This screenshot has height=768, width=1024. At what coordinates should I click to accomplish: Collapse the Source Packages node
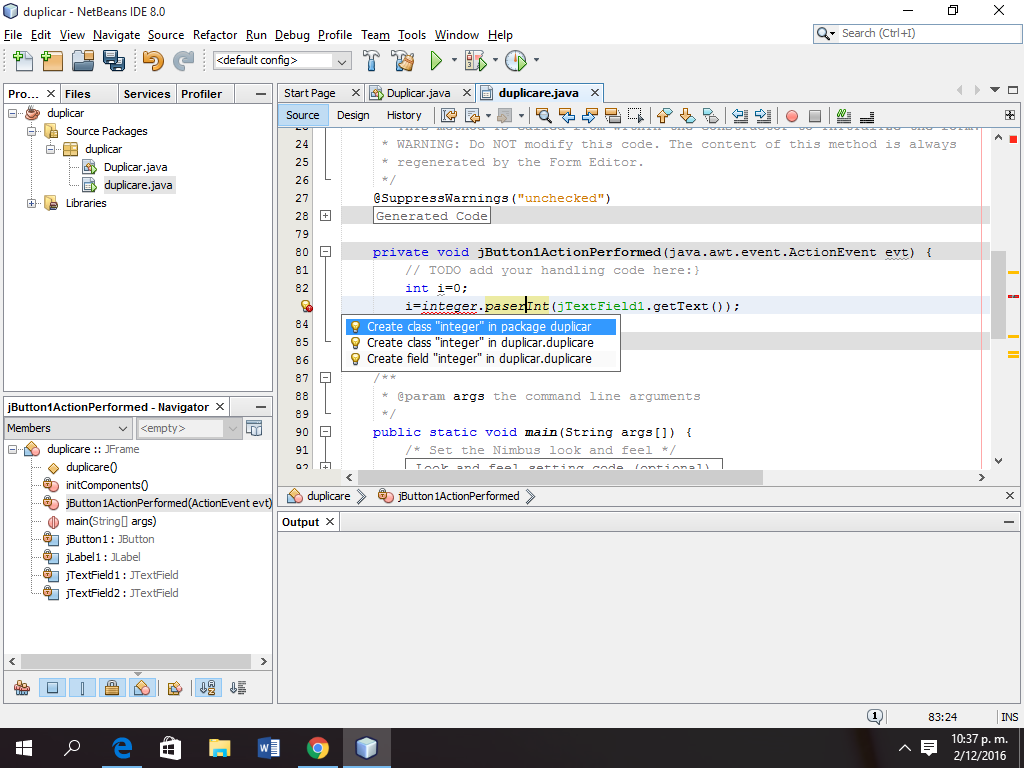coord(31,131)
